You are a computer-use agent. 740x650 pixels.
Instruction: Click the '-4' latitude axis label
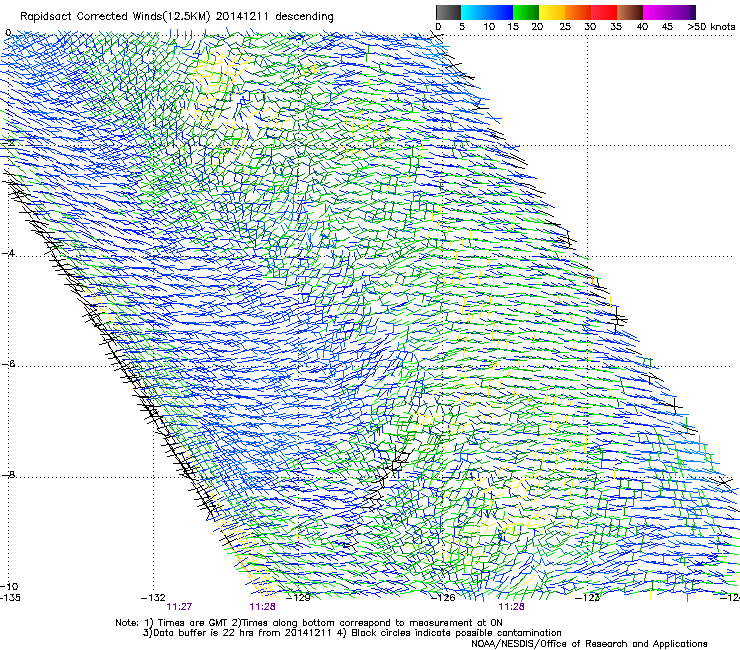[x=8, y=253]
